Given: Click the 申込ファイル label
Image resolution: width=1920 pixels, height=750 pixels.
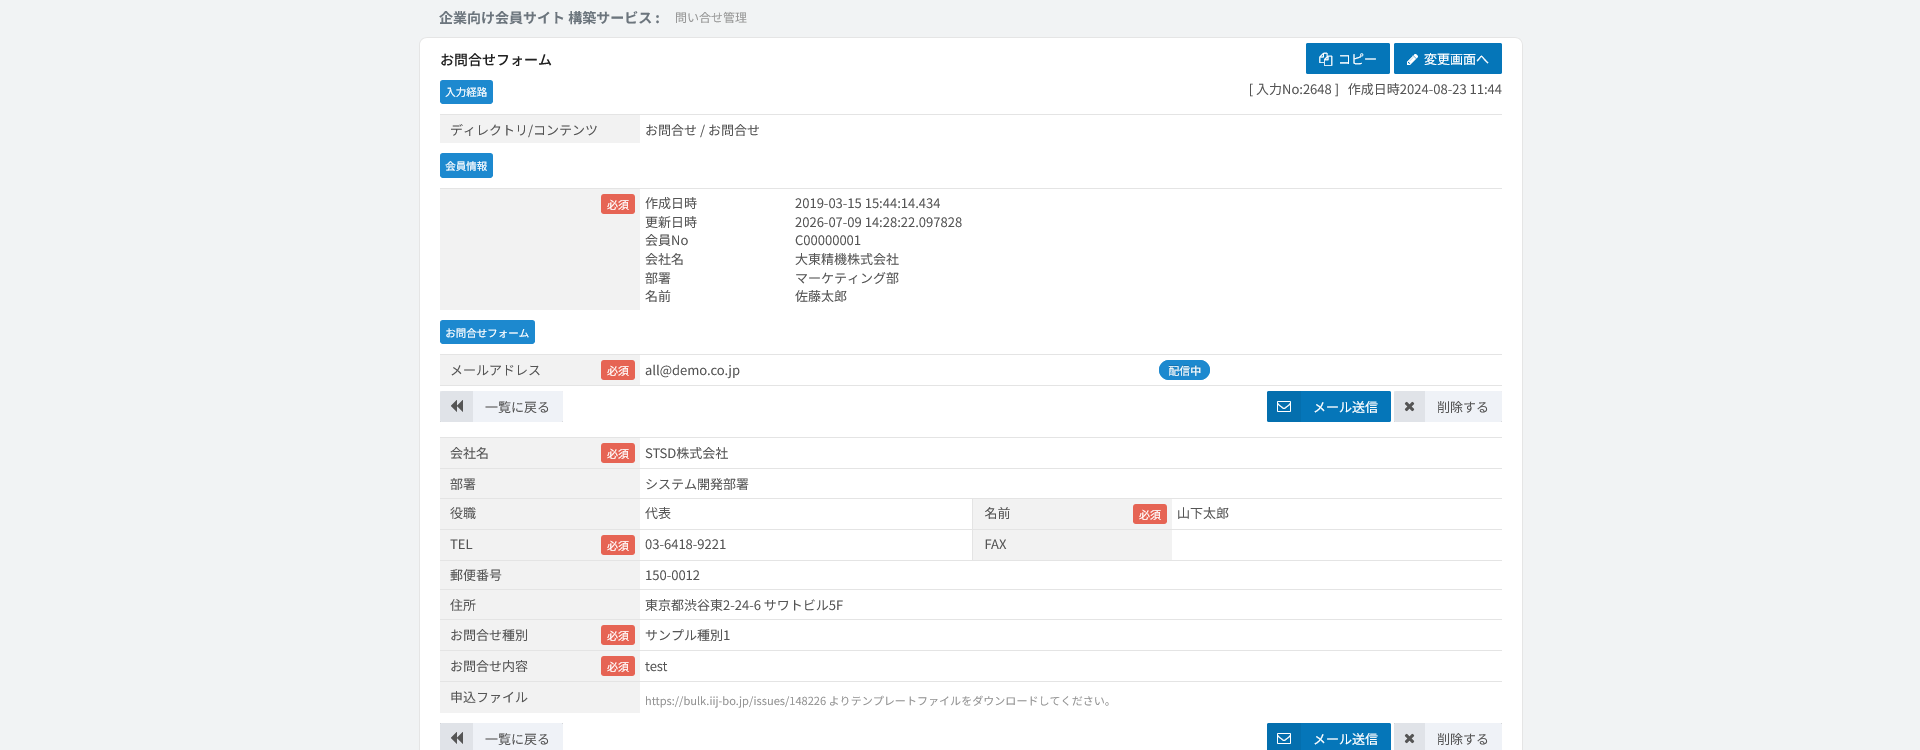Looking at the screenshot, I should pos(489,697).
